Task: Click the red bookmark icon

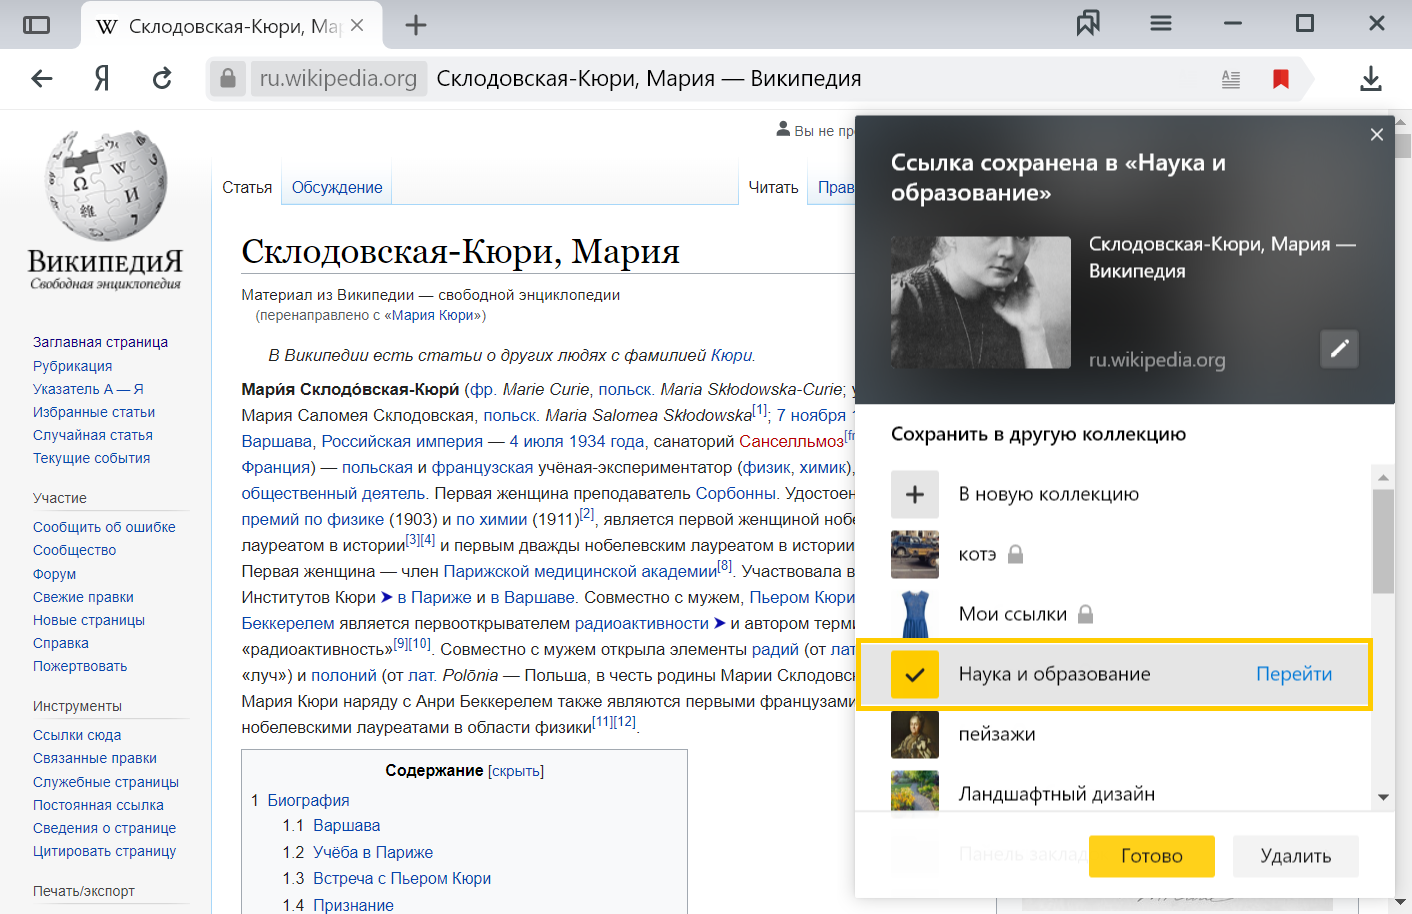Action: pyautogui.click(x=1280, y=79)
